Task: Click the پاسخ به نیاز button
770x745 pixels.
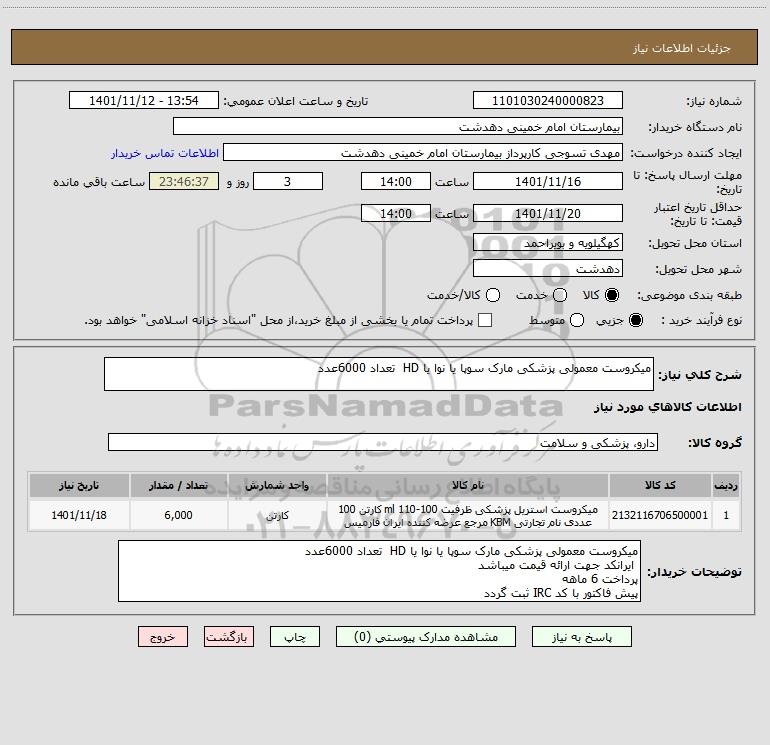Action: click(x=582, y=637)
